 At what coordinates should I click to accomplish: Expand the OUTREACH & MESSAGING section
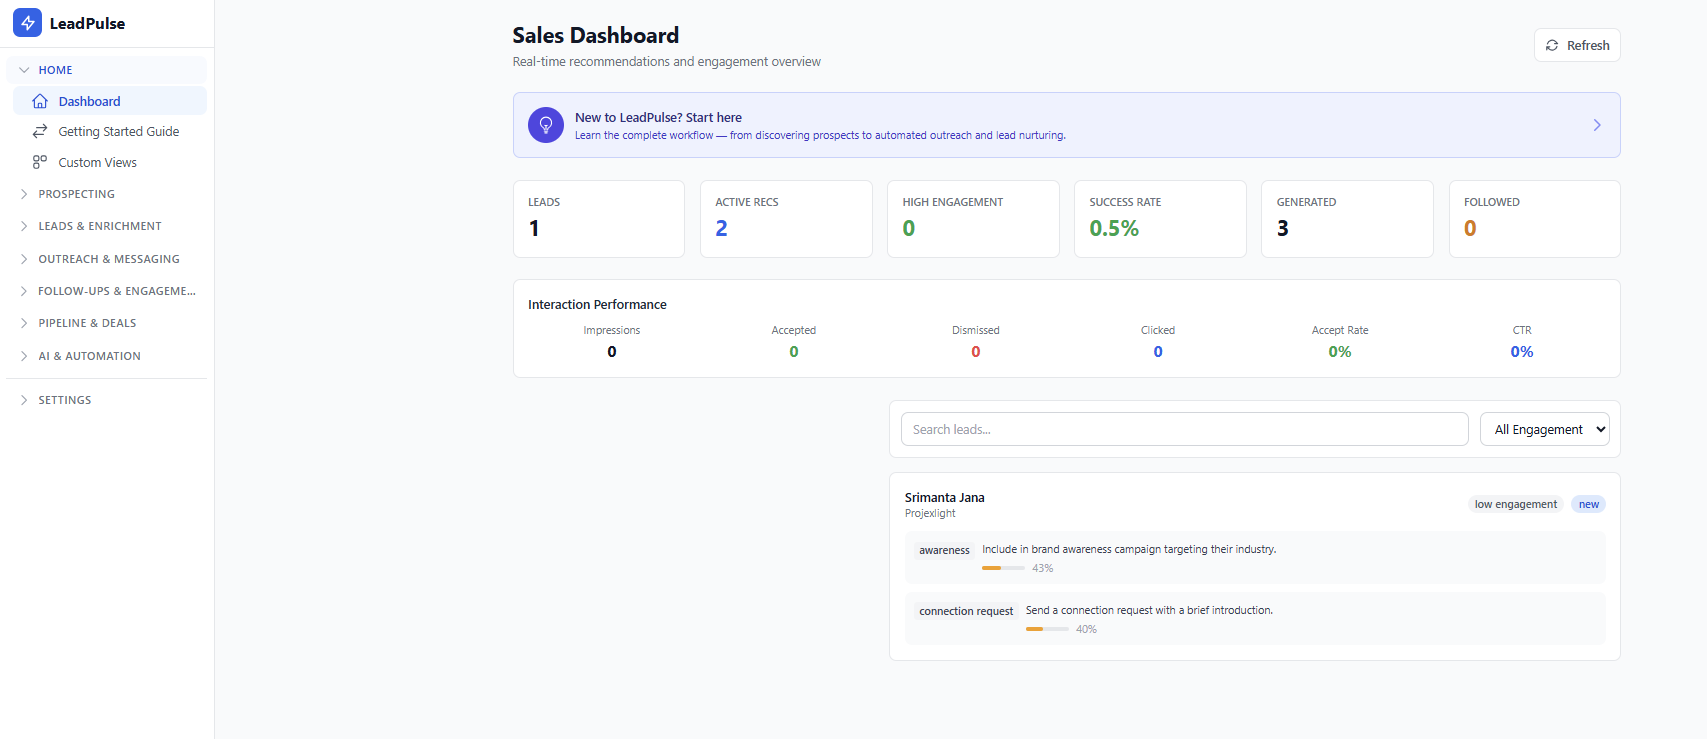coord(106,259)
